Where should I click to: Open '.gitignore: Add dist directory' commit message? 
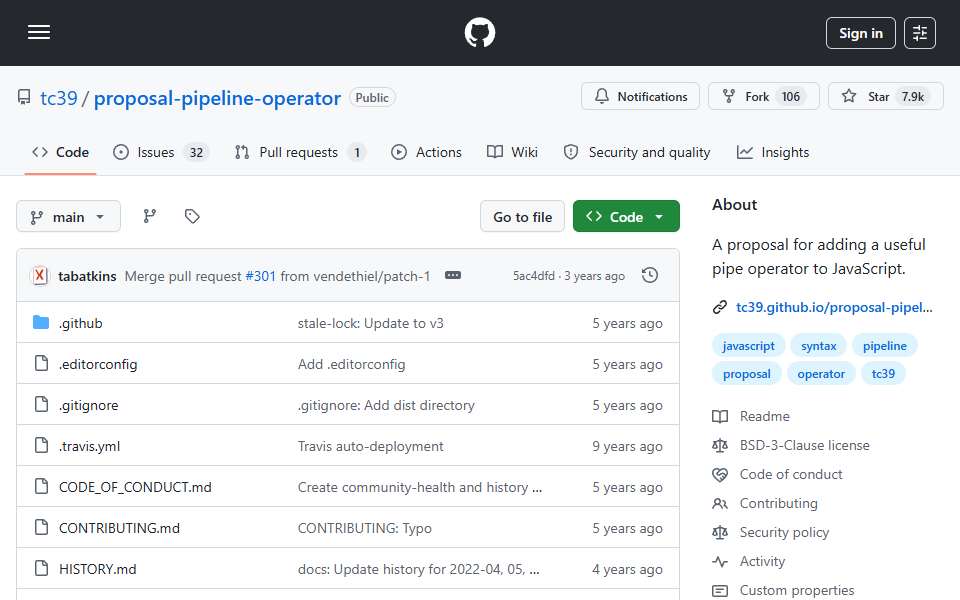[386, 405]
